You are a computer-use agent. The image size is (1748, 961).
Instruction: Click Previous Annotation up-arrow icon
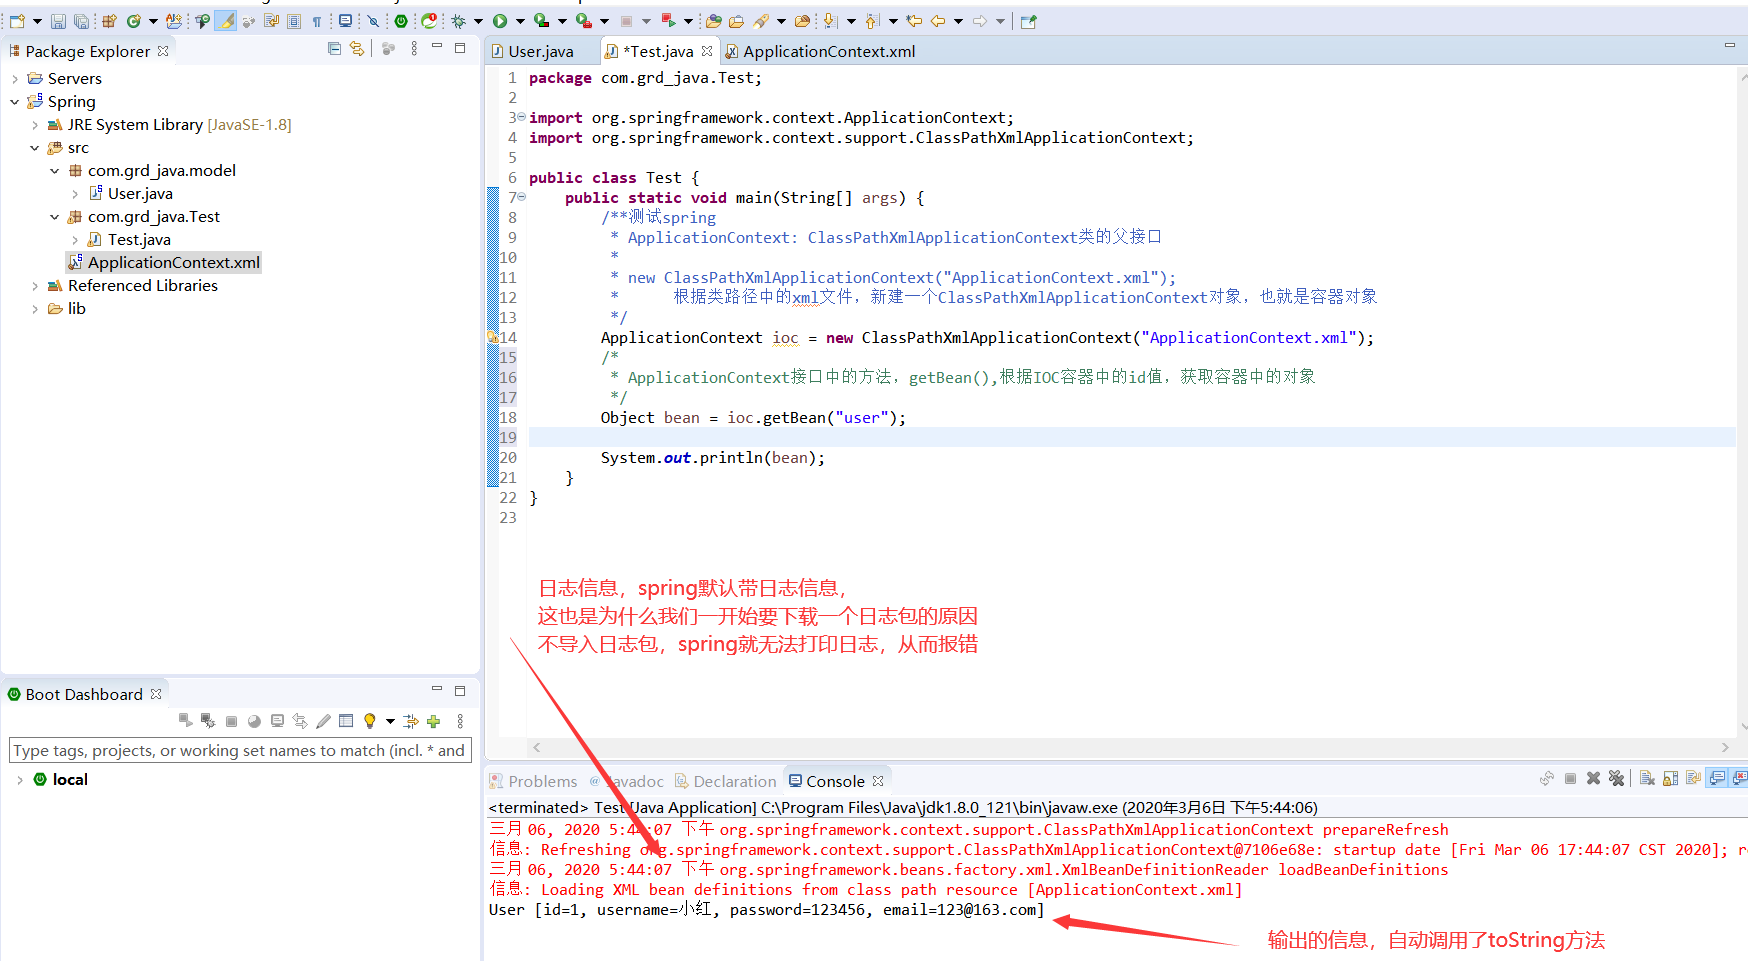[x=872, y=21]
